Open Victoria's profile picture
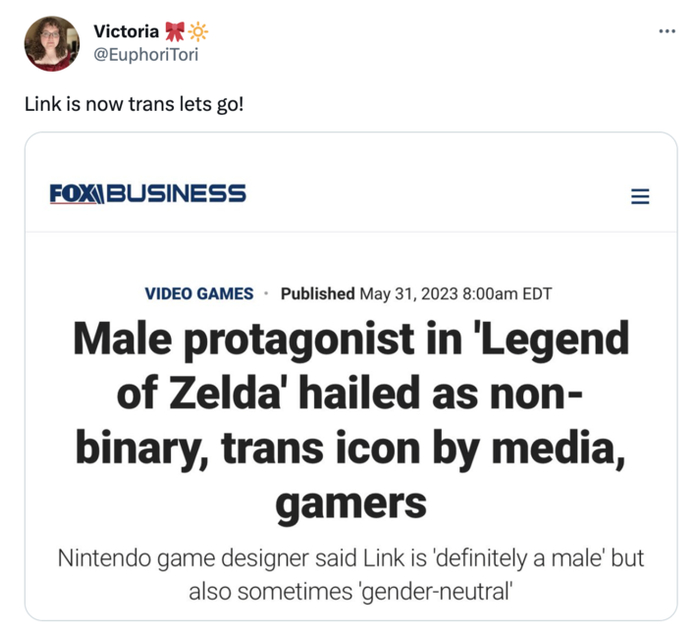Viewport: 700px width, 633px height. (50, 43)
